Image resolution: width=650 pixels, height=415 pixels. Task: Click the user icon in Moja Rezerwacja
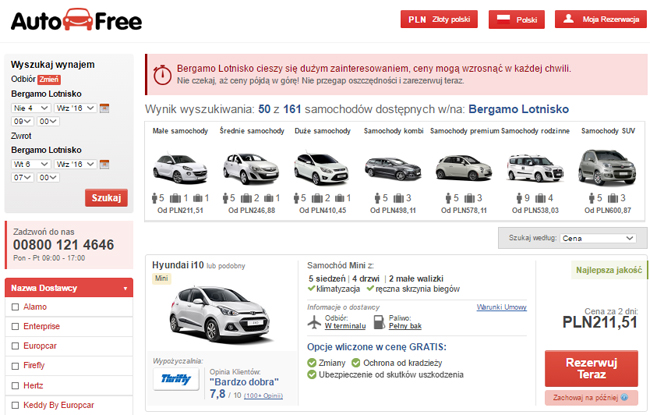(568, 19)
